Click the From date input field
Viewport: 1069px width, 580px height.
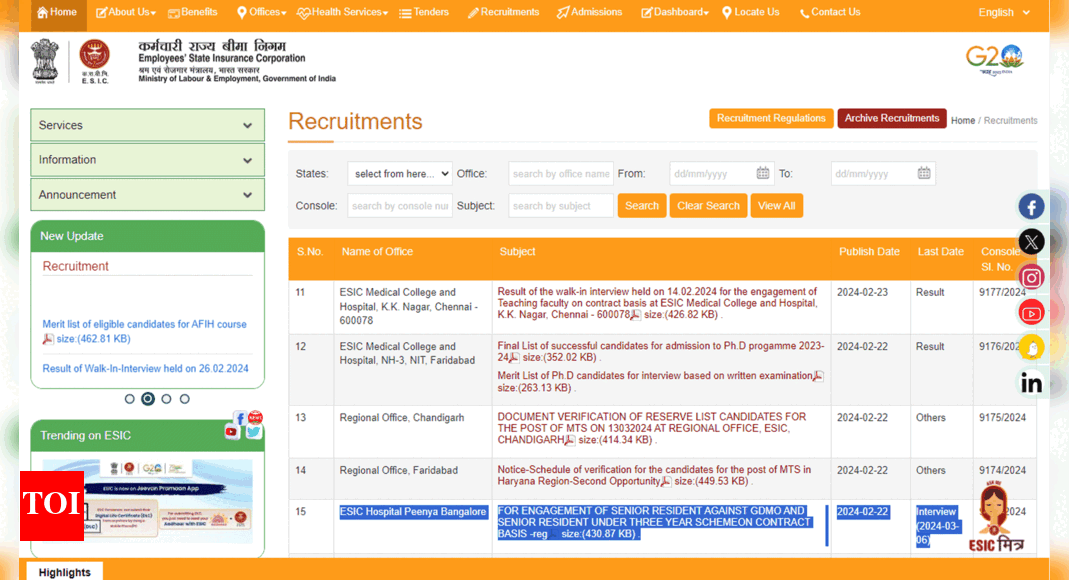[721, 174]
